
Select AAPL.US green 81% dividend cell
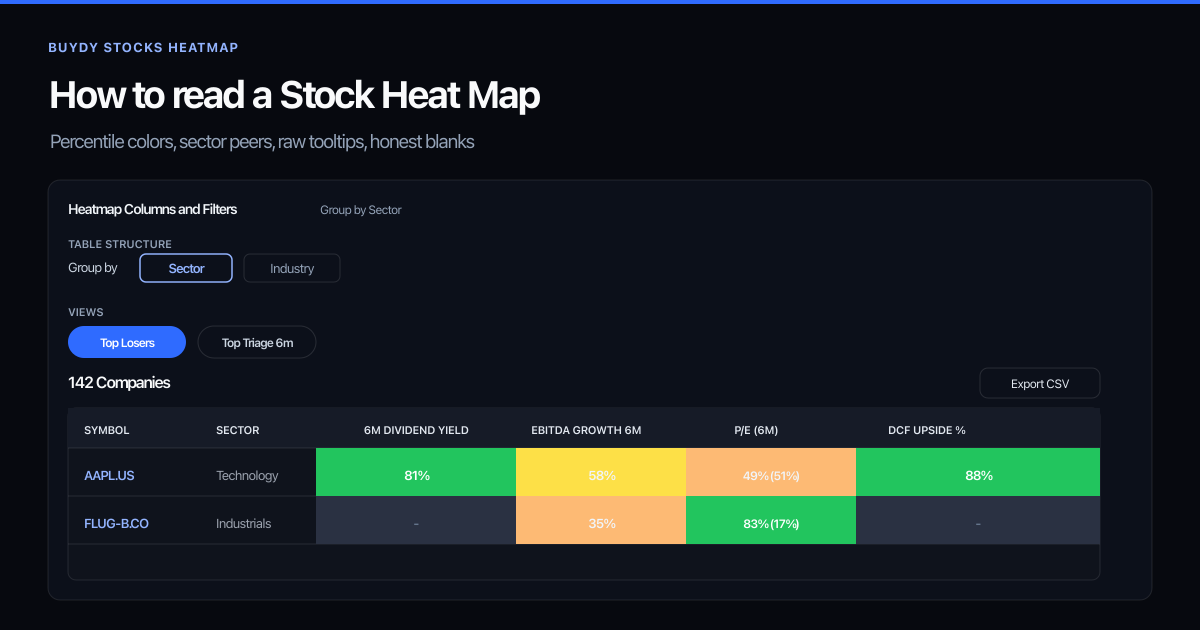416,472
